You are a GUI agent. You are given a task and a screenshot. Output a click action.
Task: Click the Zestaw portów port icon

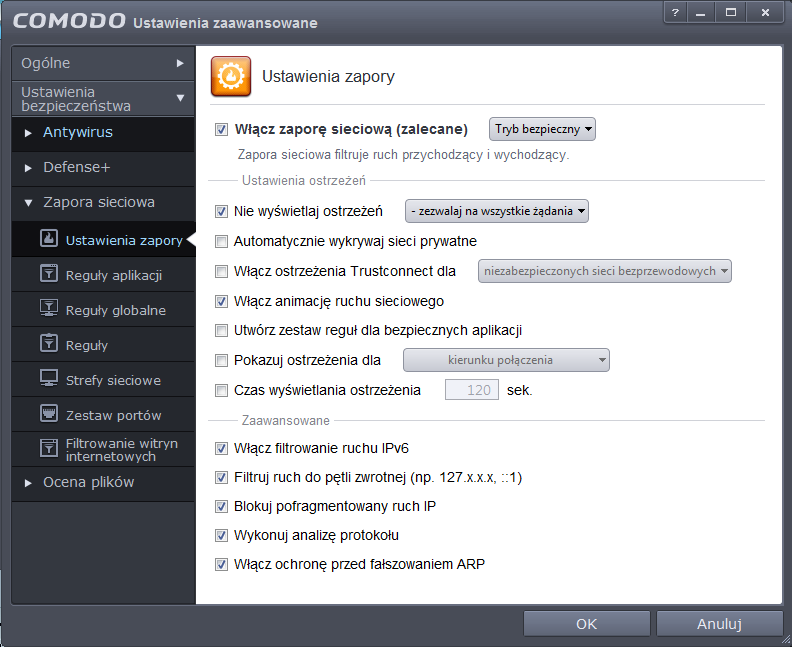pyautogui.click(x=49, y=413)
